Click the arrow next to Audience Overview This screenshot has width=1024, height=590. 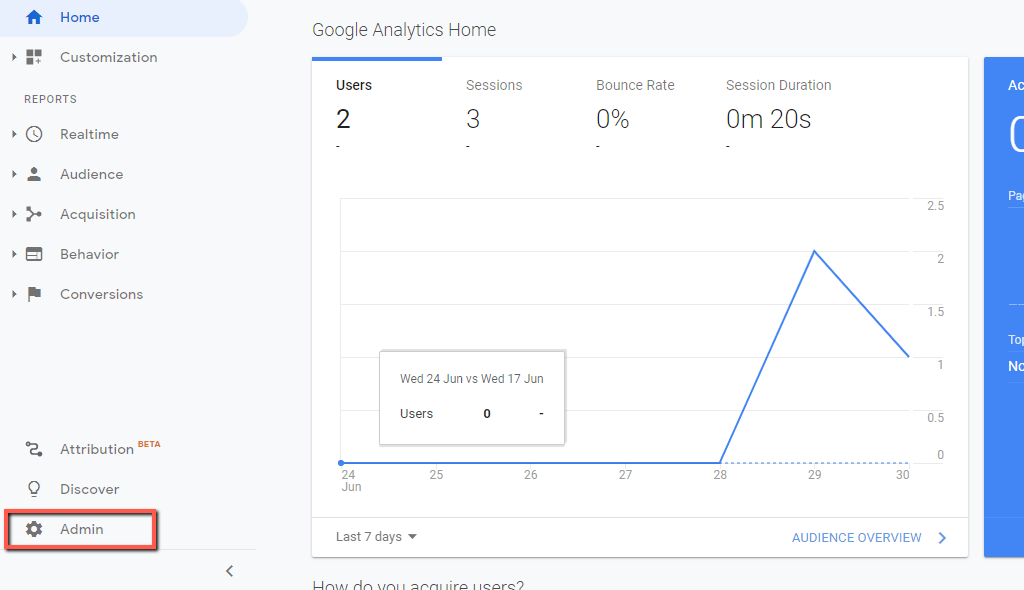point(942,538)
